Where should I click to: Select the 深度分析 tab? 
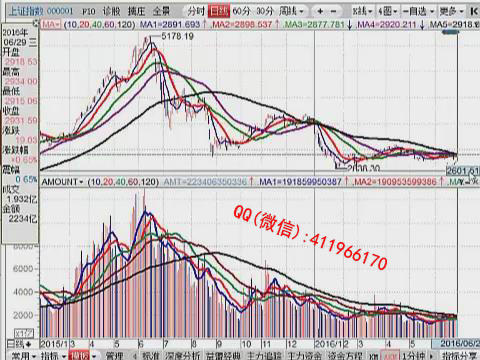coord(183,355)
